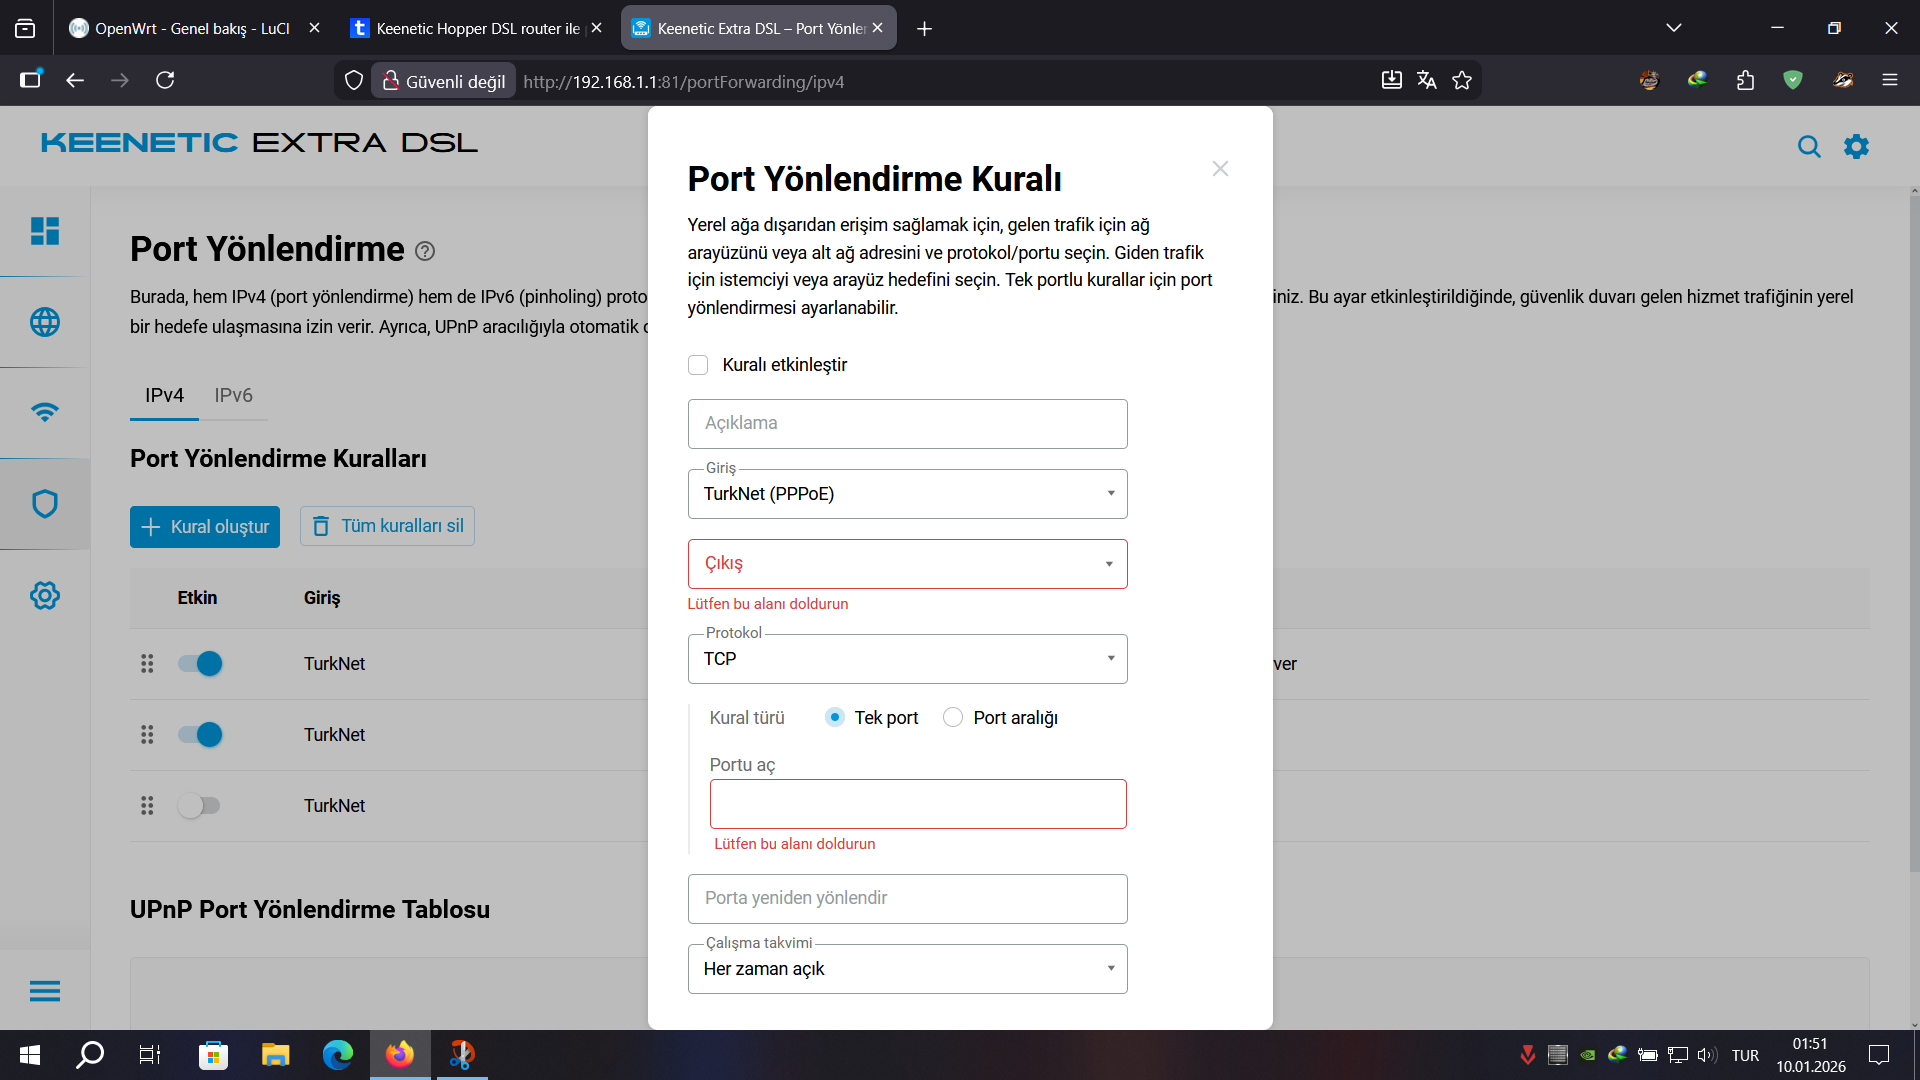Open the gear management sidebar icon
This screenshot has width=1920, height=1080.
coord(45,596)
